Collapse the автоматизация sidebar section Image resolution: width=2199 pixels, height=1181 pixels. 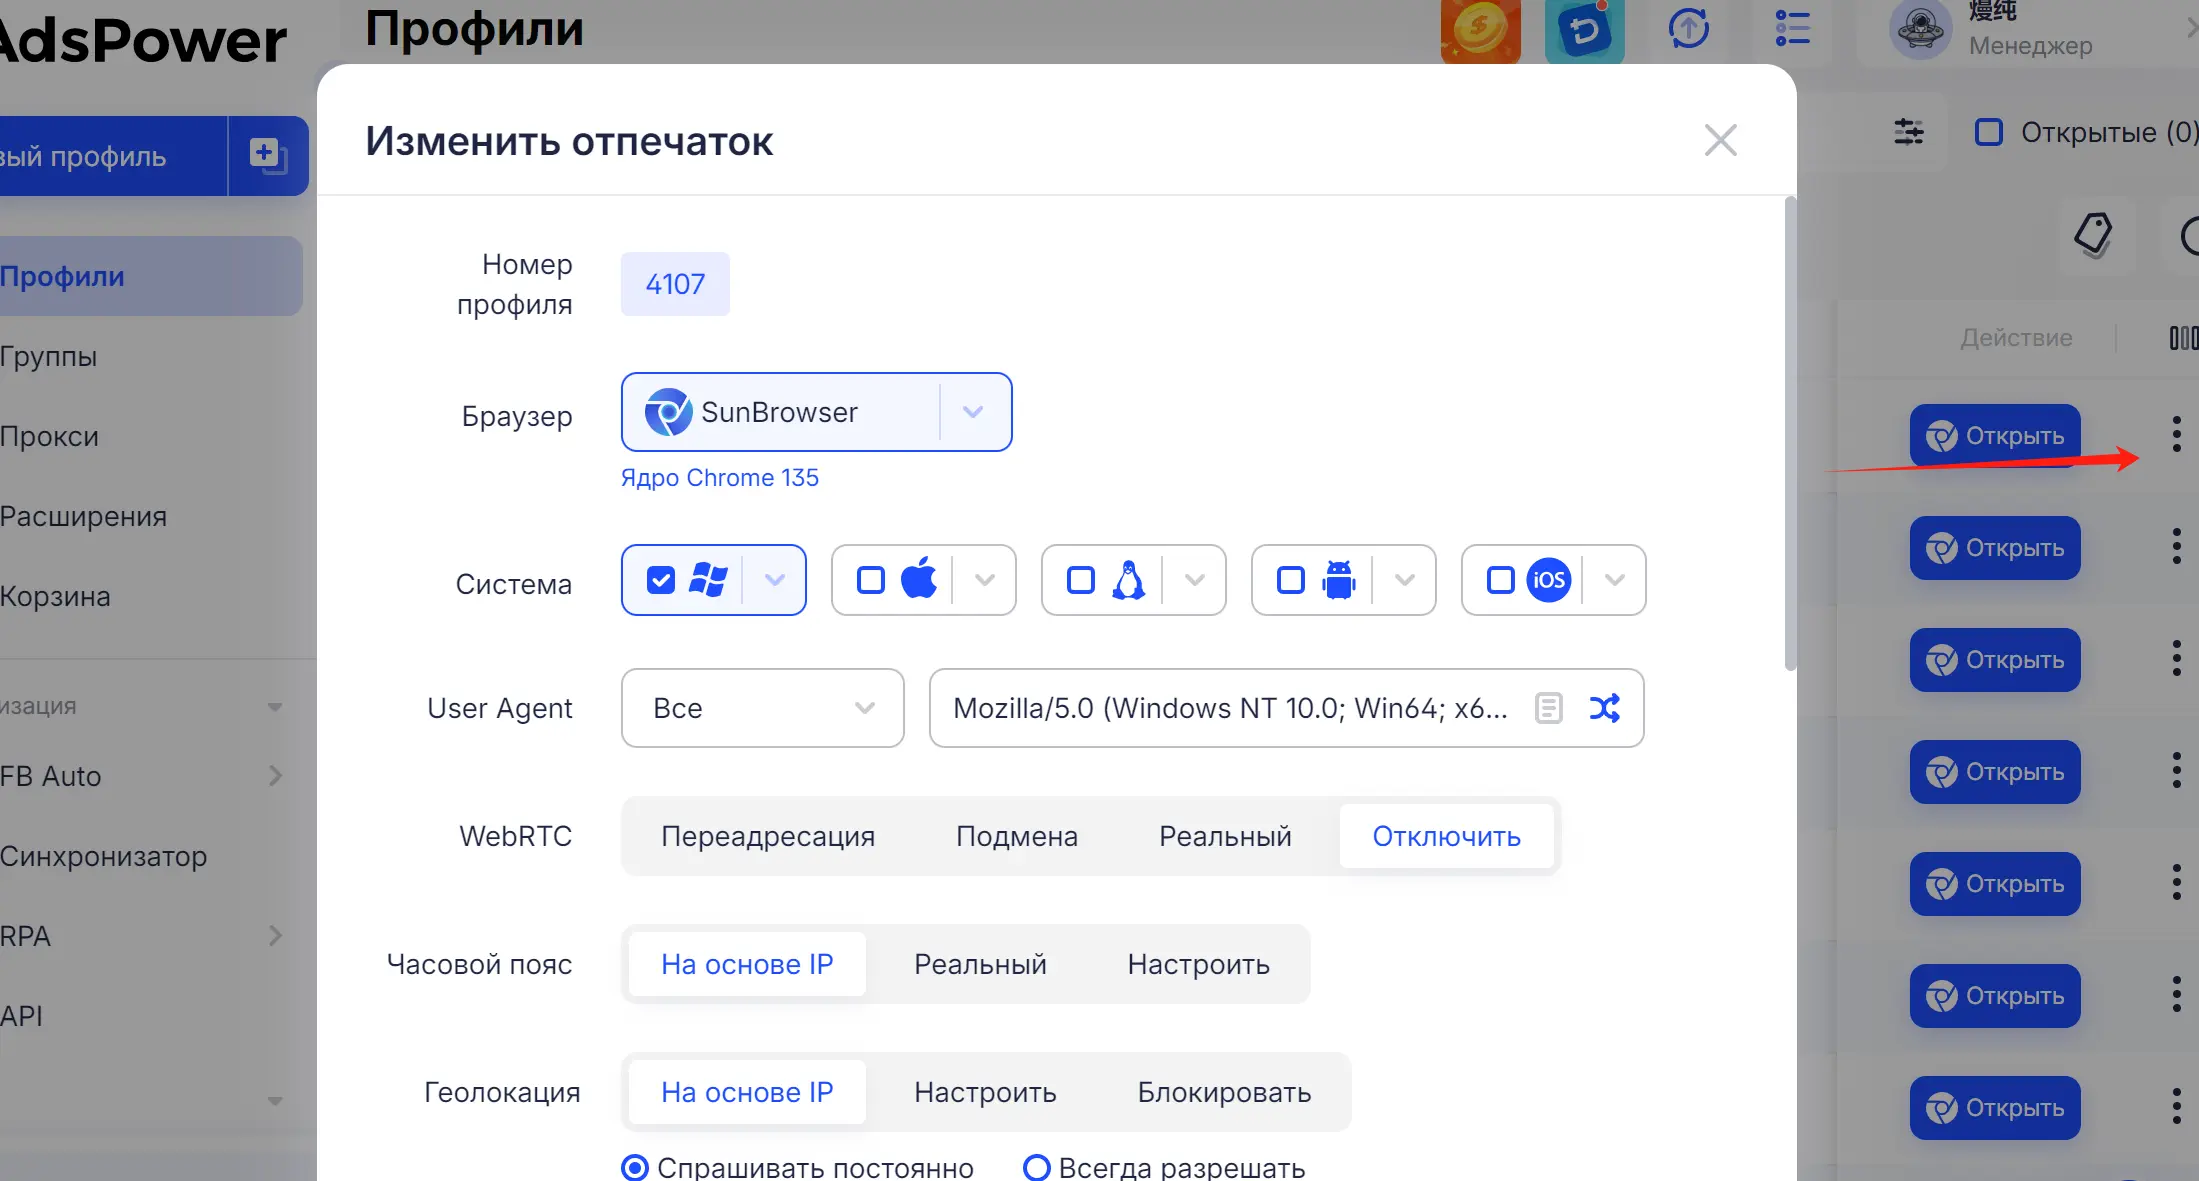coord(274,706)
